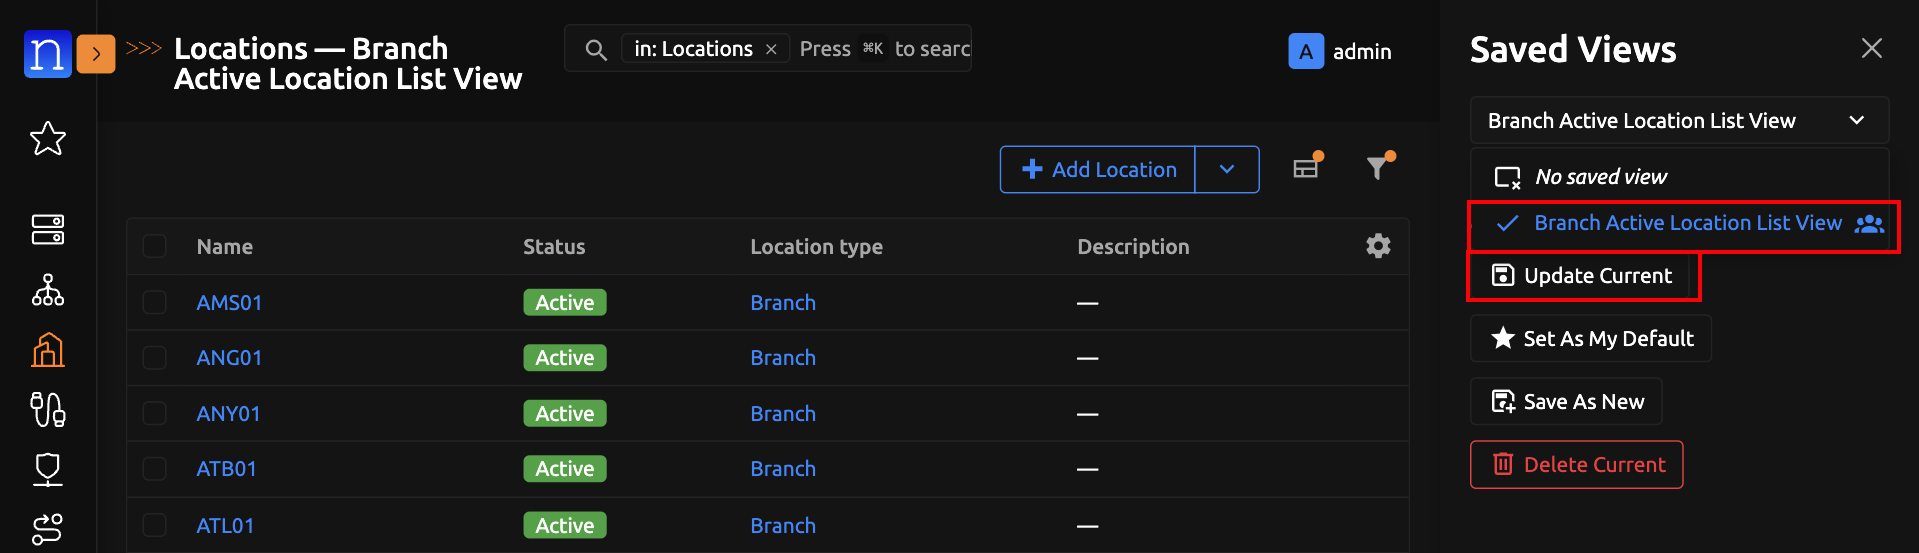The height and width of the screenshot is (553, 1919).
Task: Expand the Add Location dropdown arrow
Action: [1227, 170]
